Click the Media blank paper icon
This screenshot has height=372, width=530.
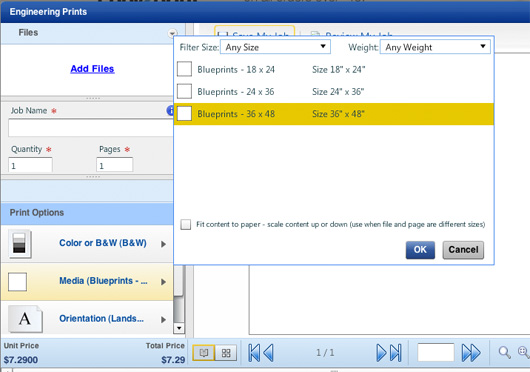(x=17, y=281)
